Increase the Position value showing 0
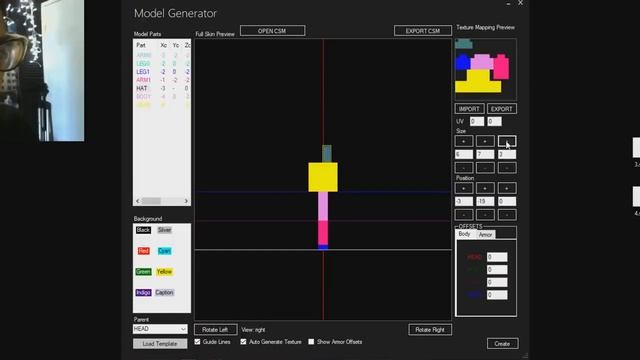 click(x=507, y=188)
